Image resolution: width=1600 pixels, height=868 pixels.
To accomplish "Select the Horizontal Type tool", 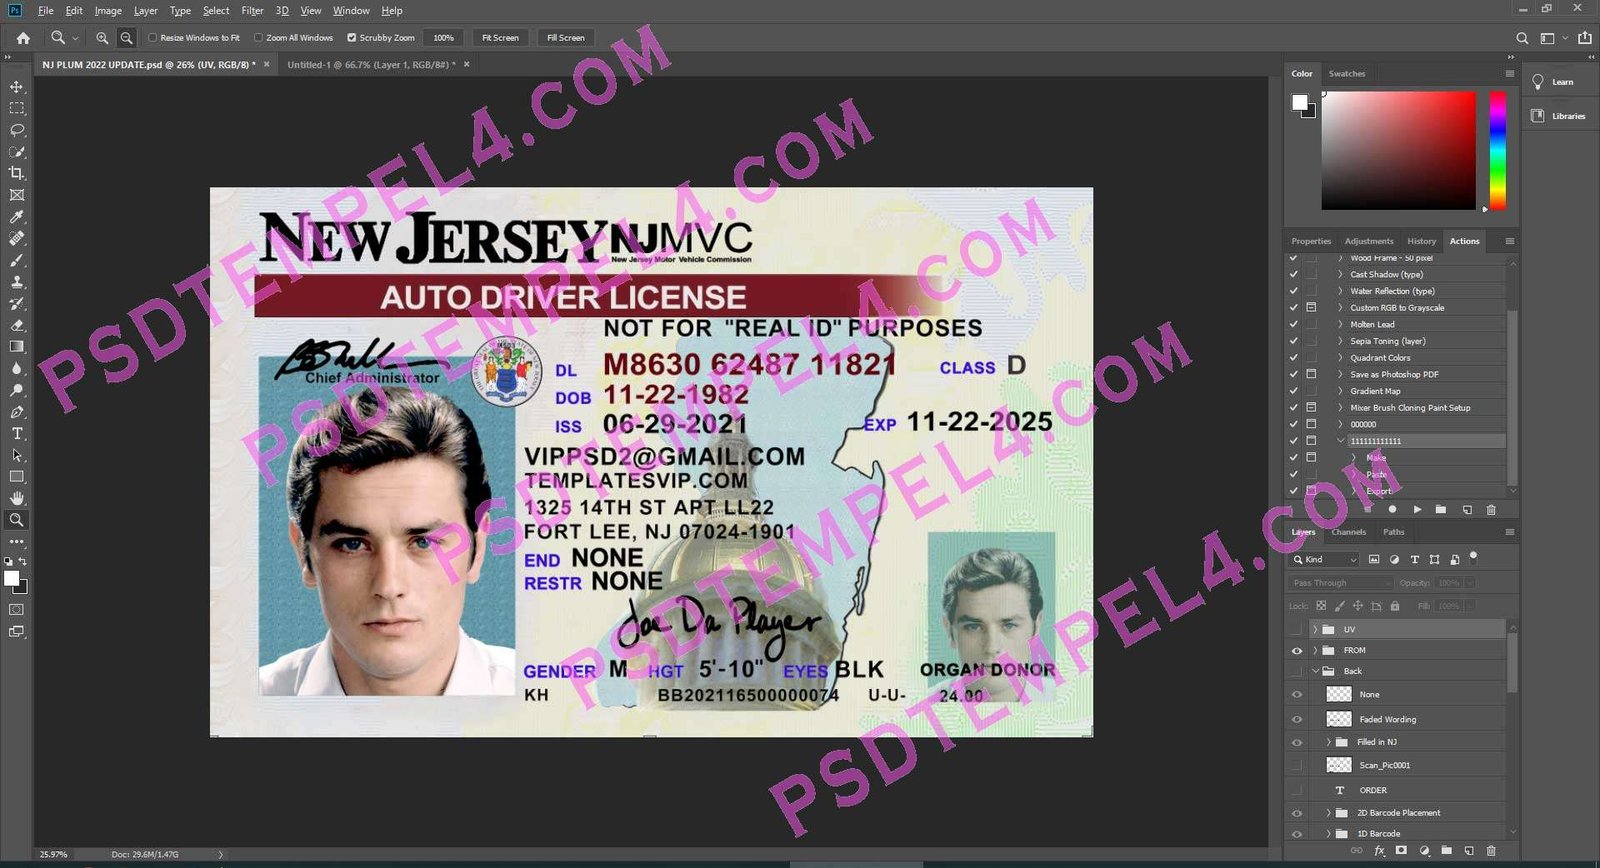I will coord(17,434).
